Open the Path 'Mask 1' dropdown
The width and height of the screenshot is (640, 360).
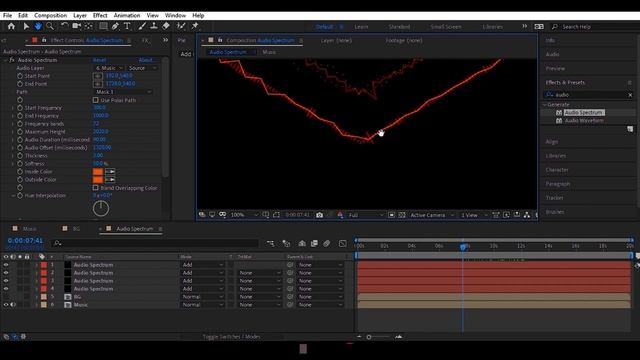tap(123, 92)
